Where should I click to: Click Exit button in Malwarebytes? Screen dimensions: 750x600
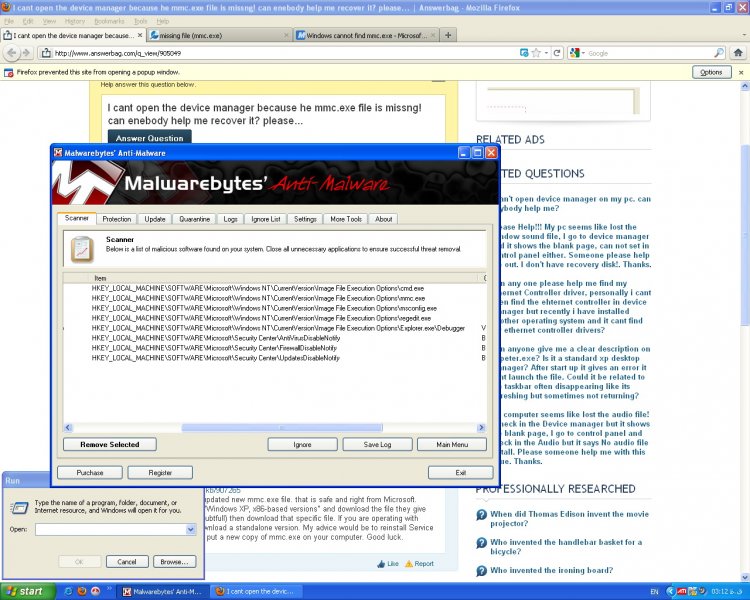461,473
